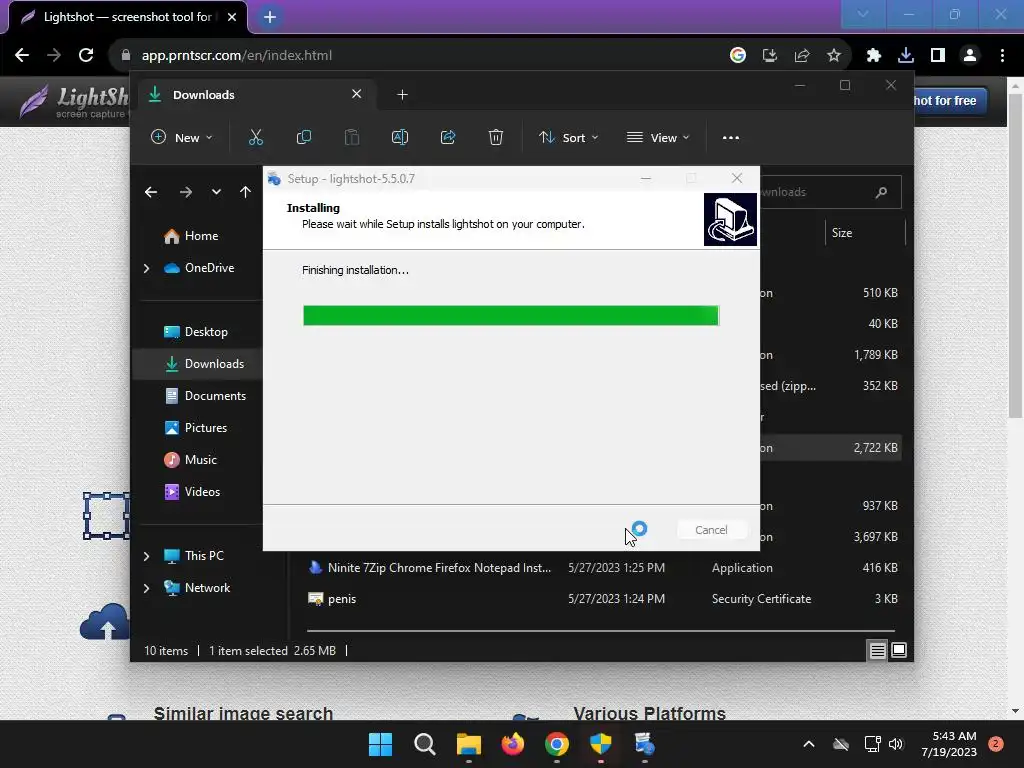
Task: Open the View dropdown menu
Action: tap(658, 138)
